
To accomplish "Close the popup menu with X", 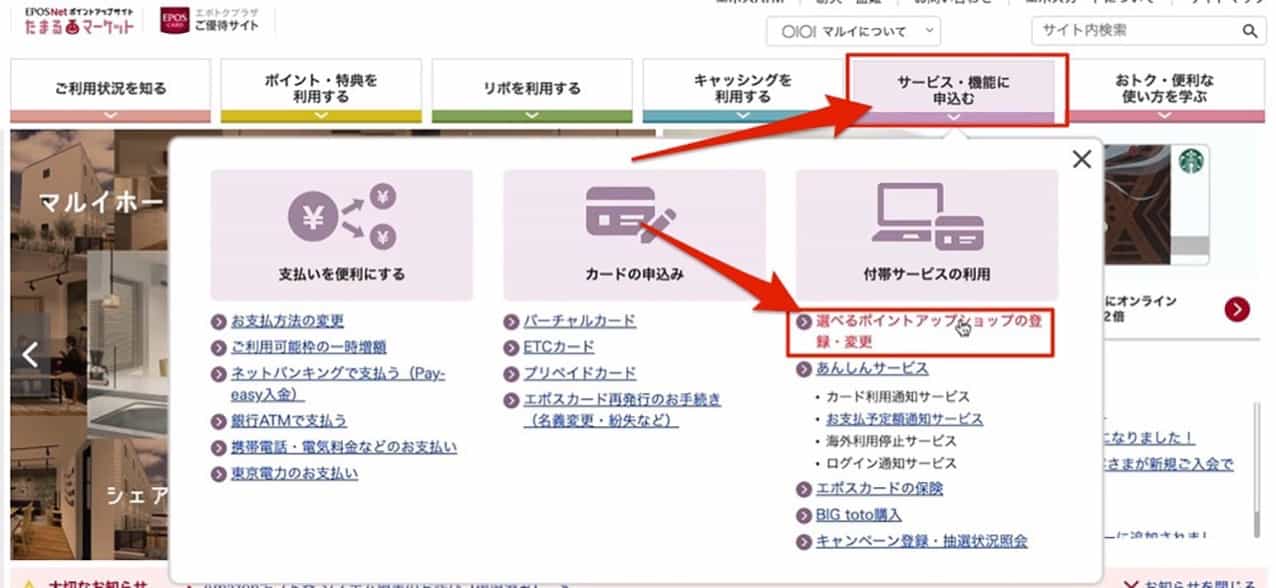I will 1081,158.
